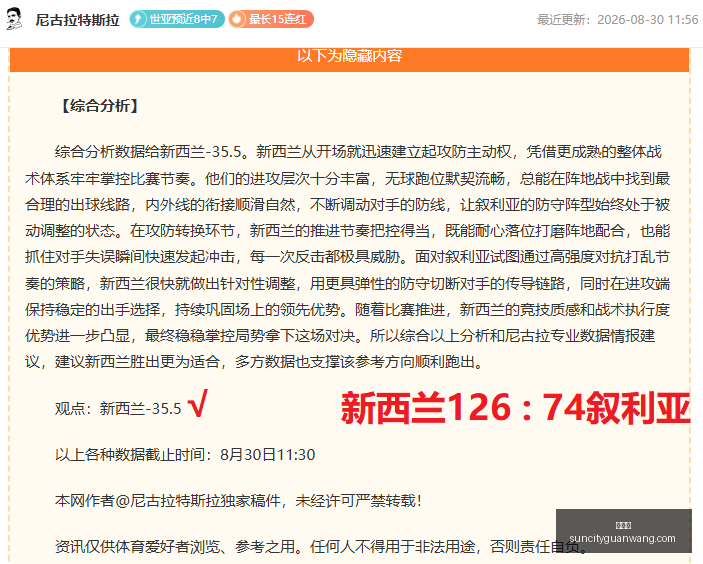Click the orange 以下为隐藏内容 banner

349,58
